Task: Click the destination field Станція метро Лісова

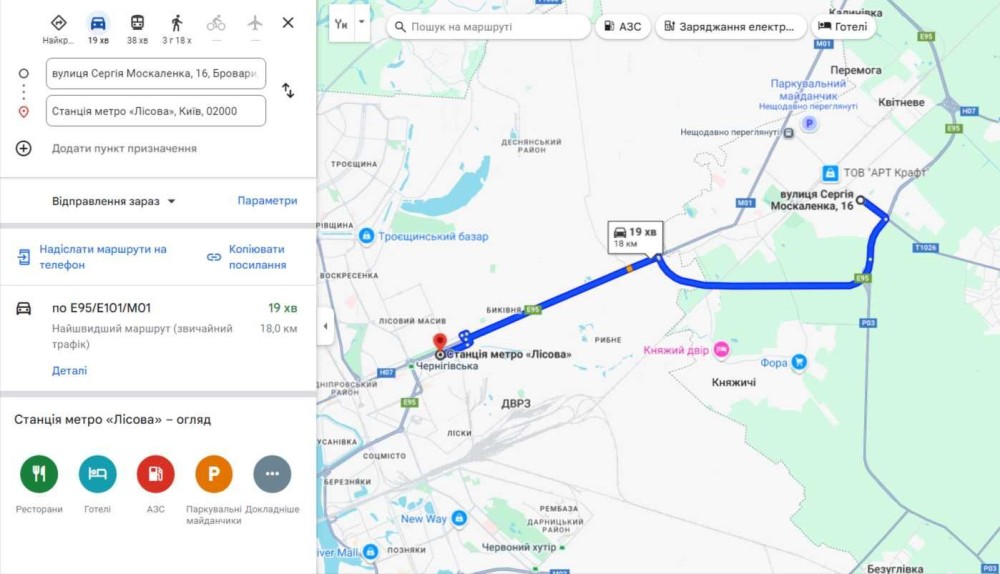Action: point(156,111)
